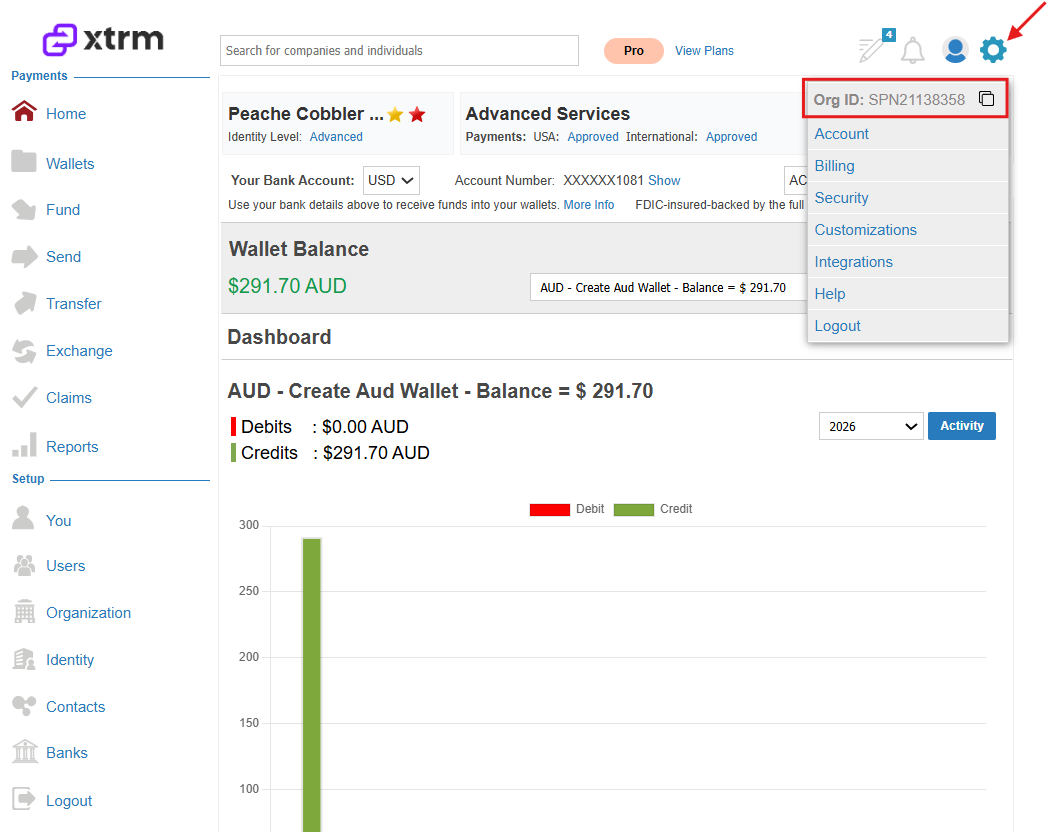Click the Reports bar chart icon

click(24, 445)
